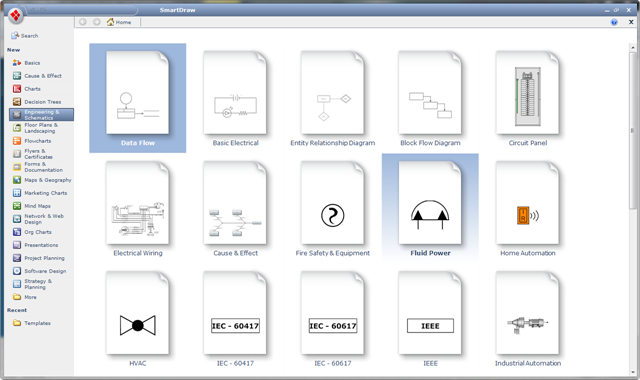Click the Forward navigation arrow

[x=97, y=22]
